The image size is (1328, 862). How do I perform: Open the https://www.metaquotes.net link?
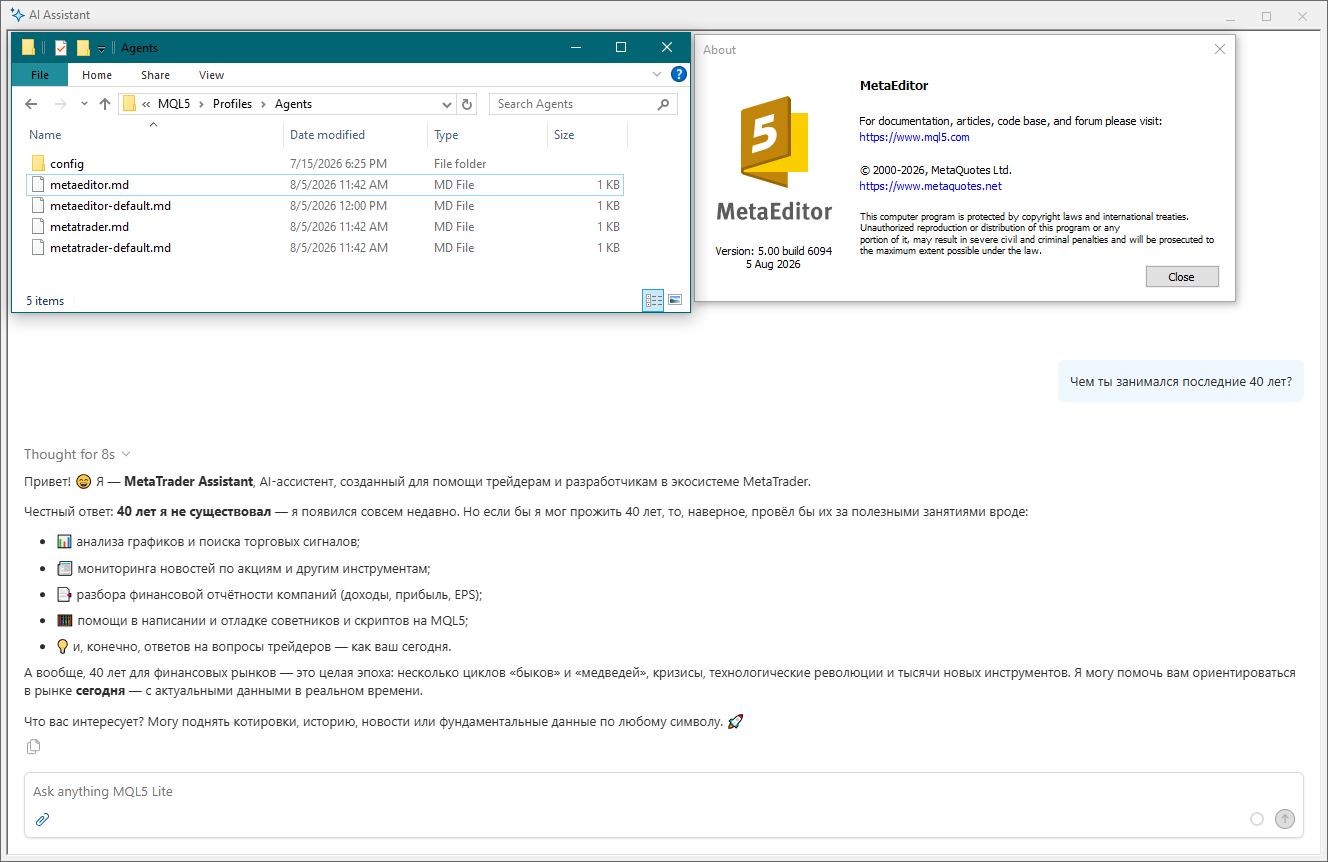click(x=930, y=186)
